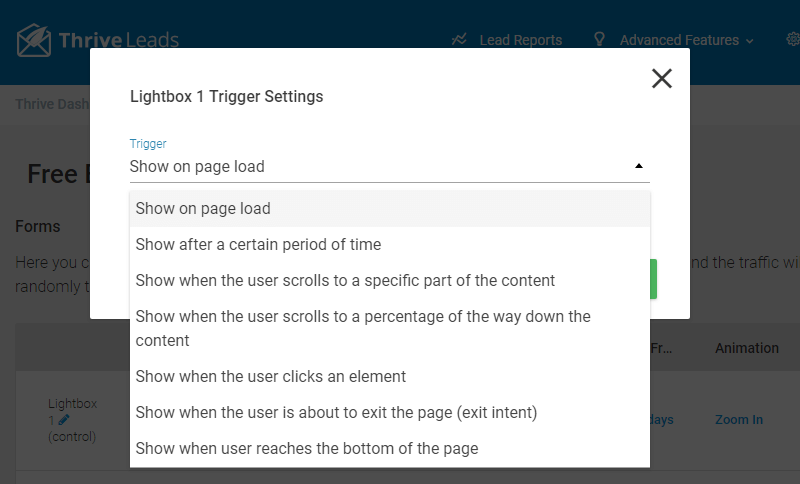
Task: Select 'Show on page load' option
Action: pos(390,209)
